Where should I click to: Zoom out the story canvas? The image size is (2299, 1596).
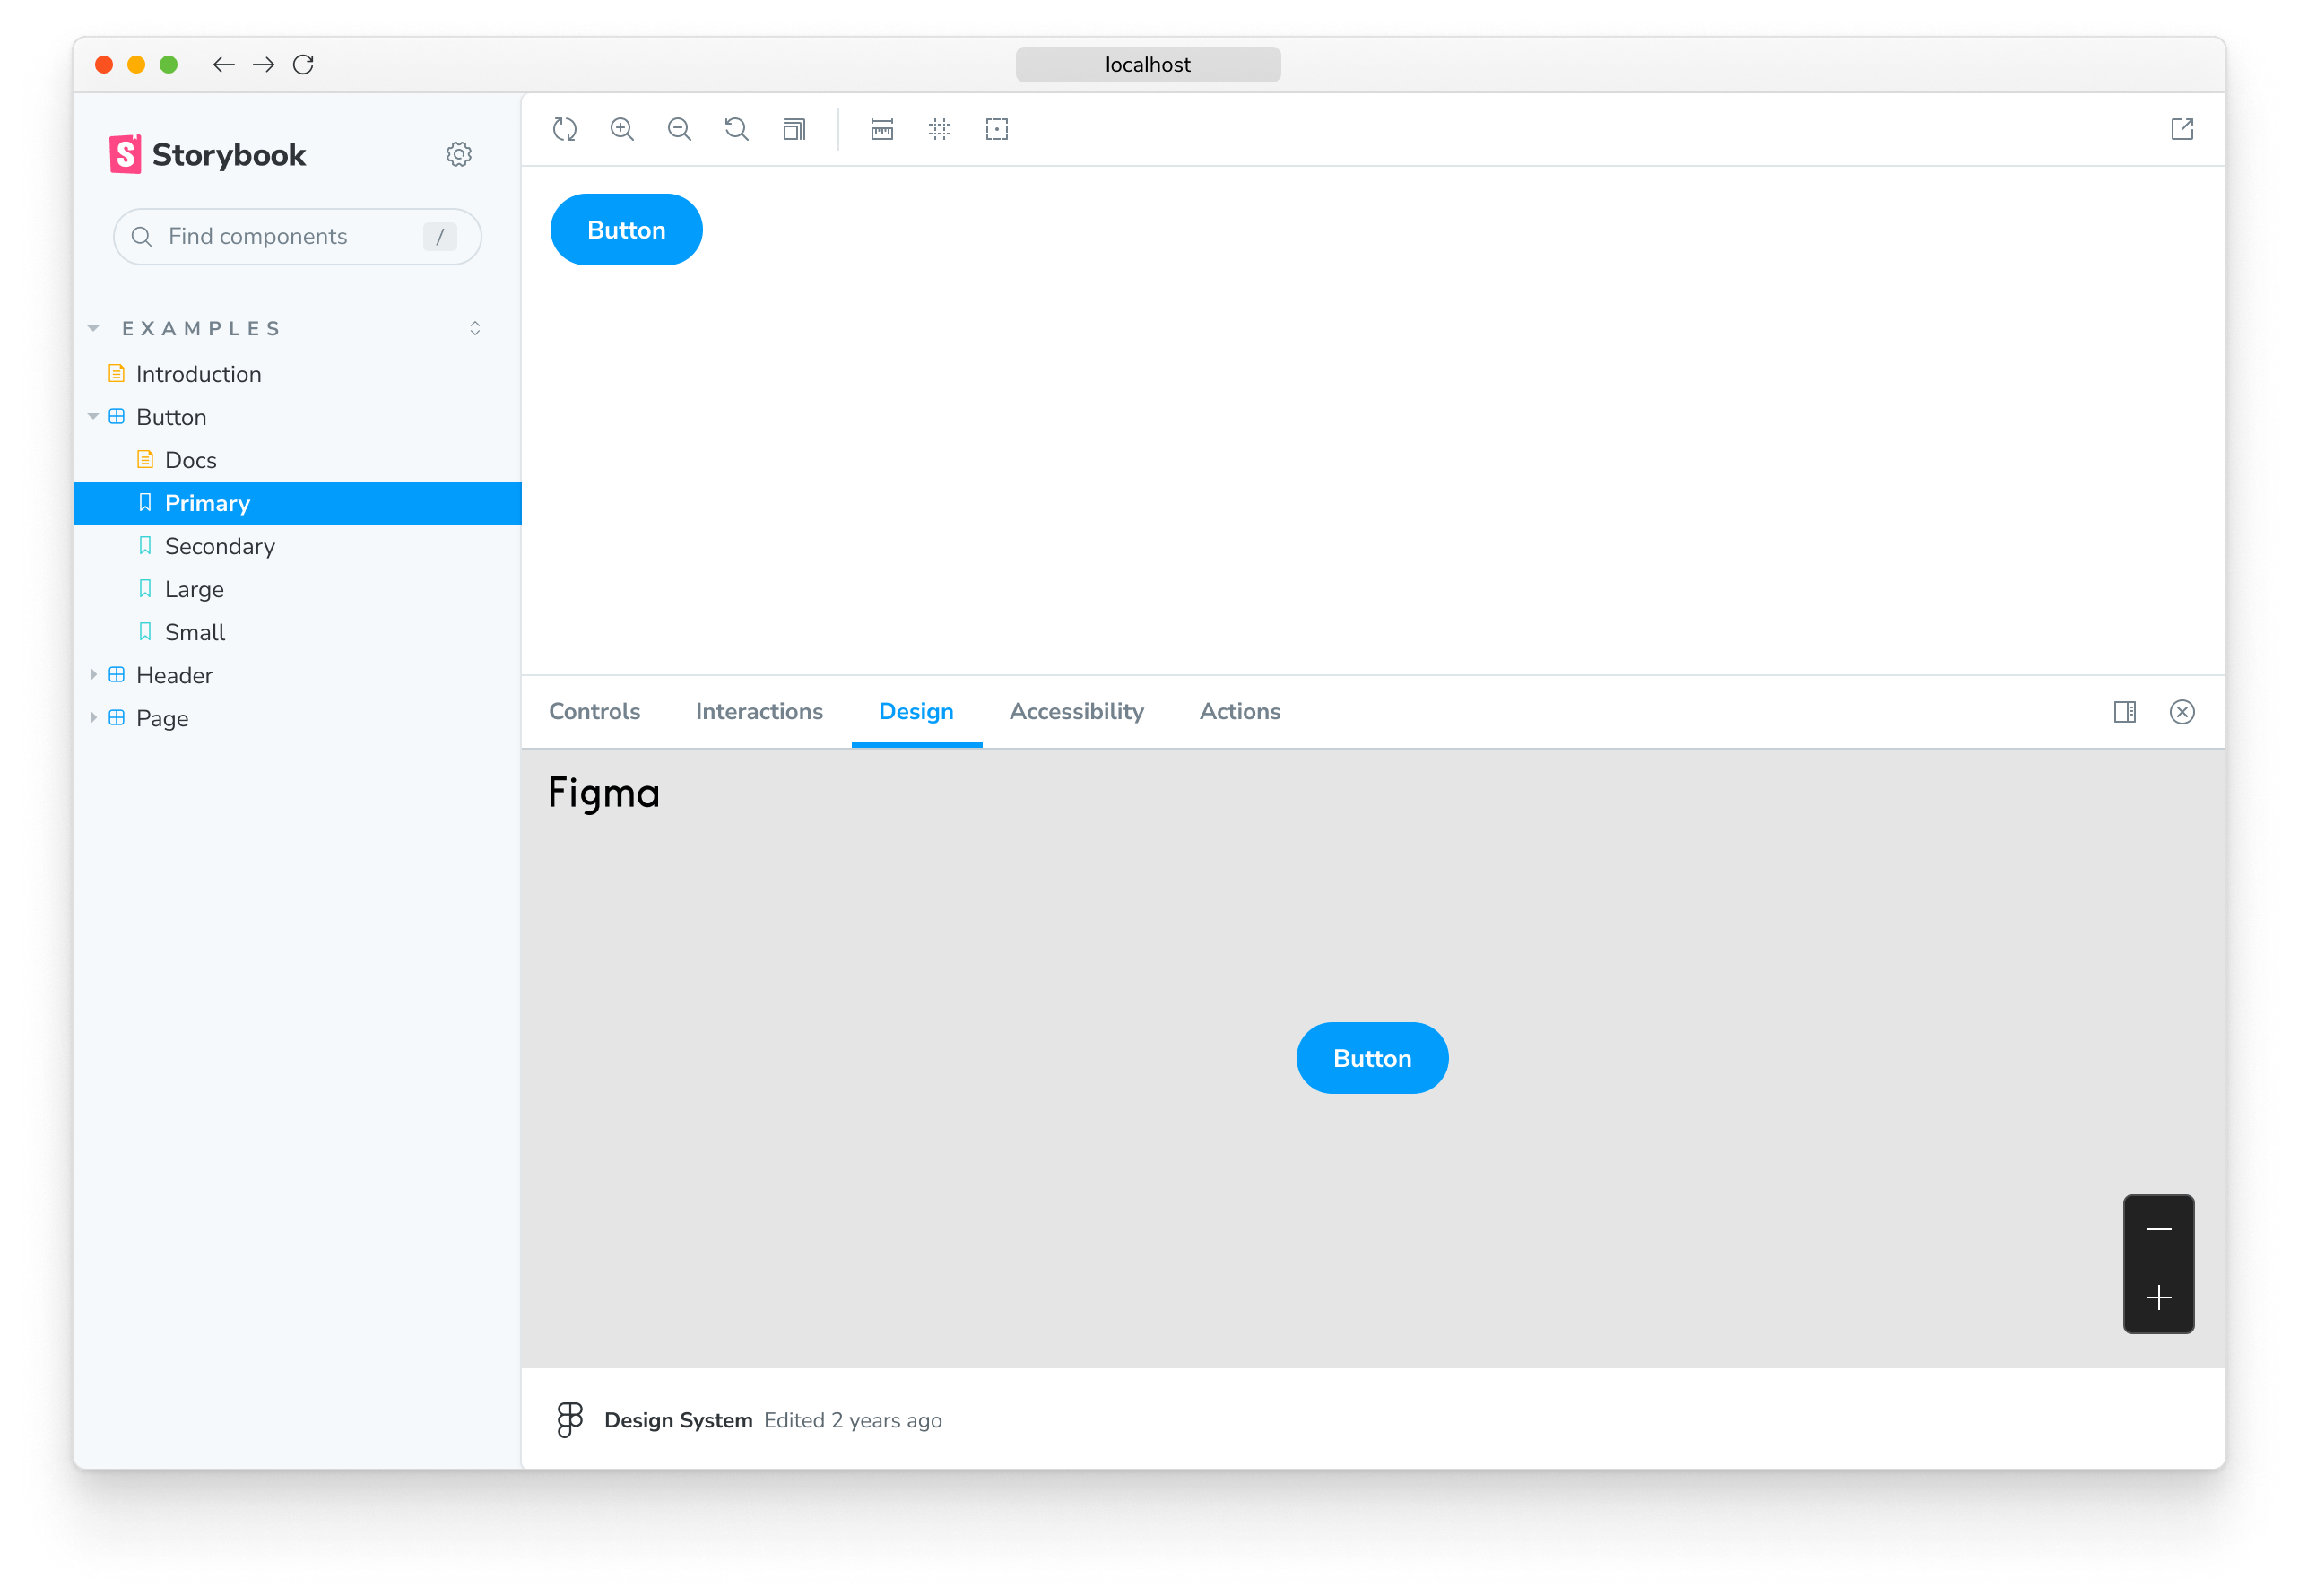pyautogui.click(x=679, y=129)
